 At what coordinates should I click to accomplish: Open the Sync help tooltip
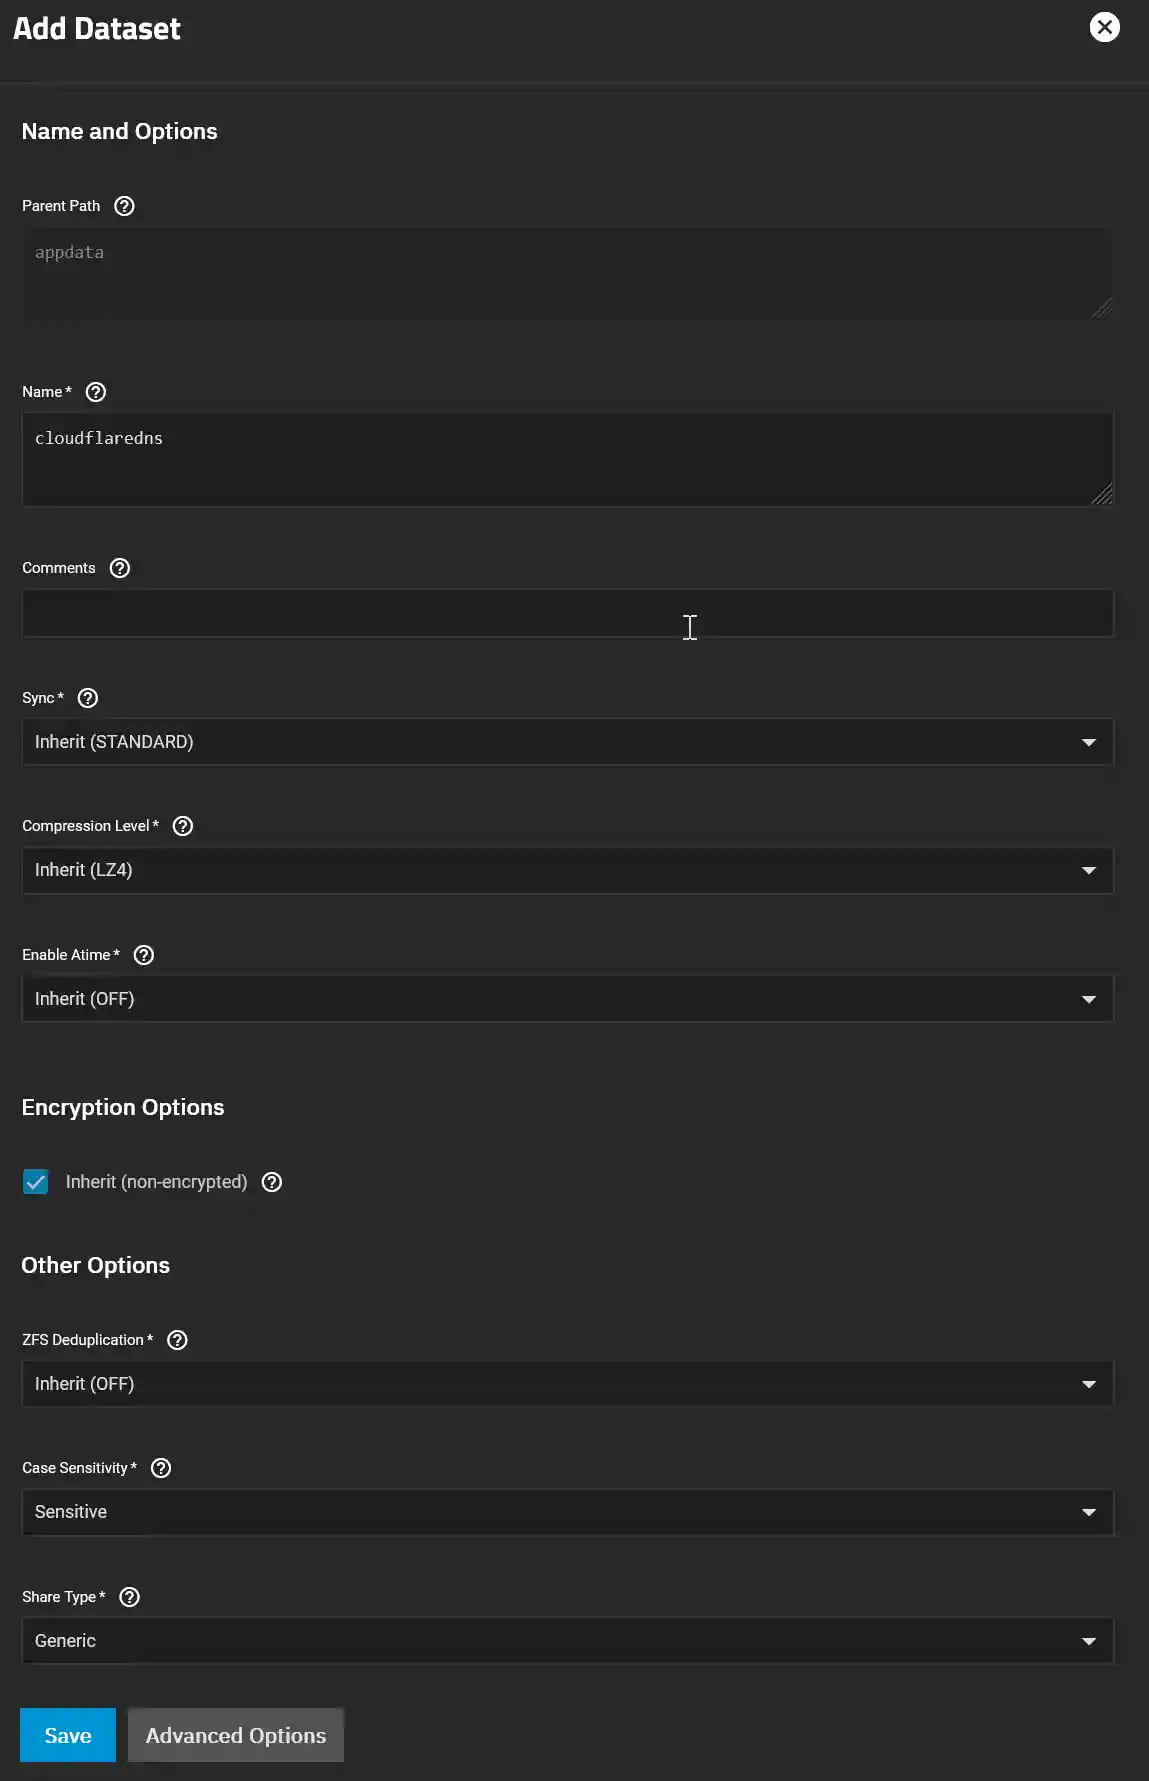[86, 698]
